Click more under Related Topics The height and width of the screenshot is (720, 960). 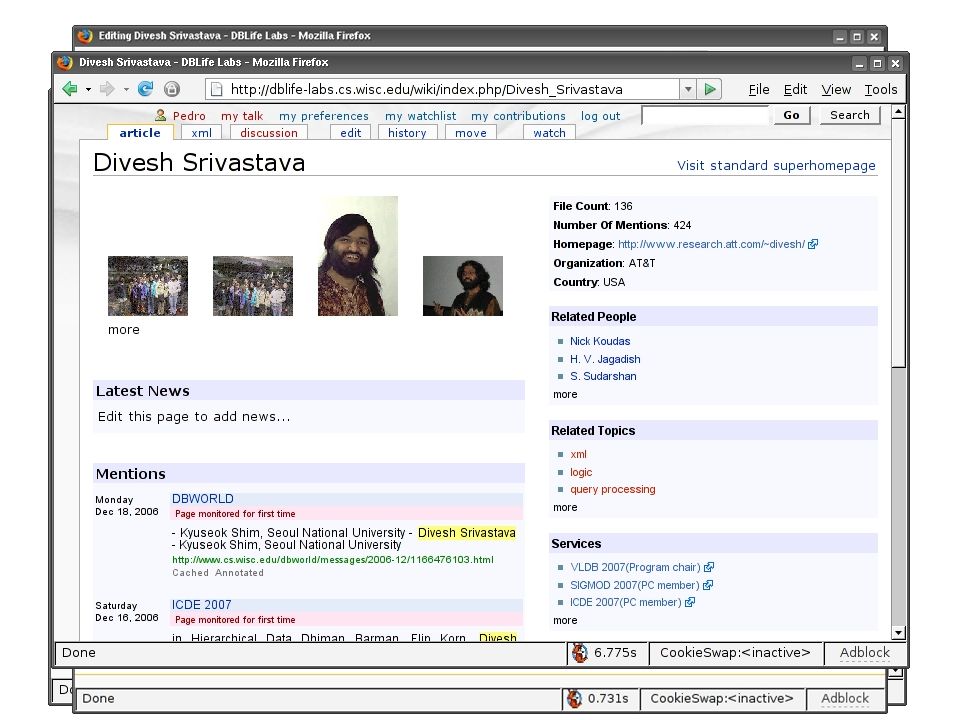(x=565, y=507)
